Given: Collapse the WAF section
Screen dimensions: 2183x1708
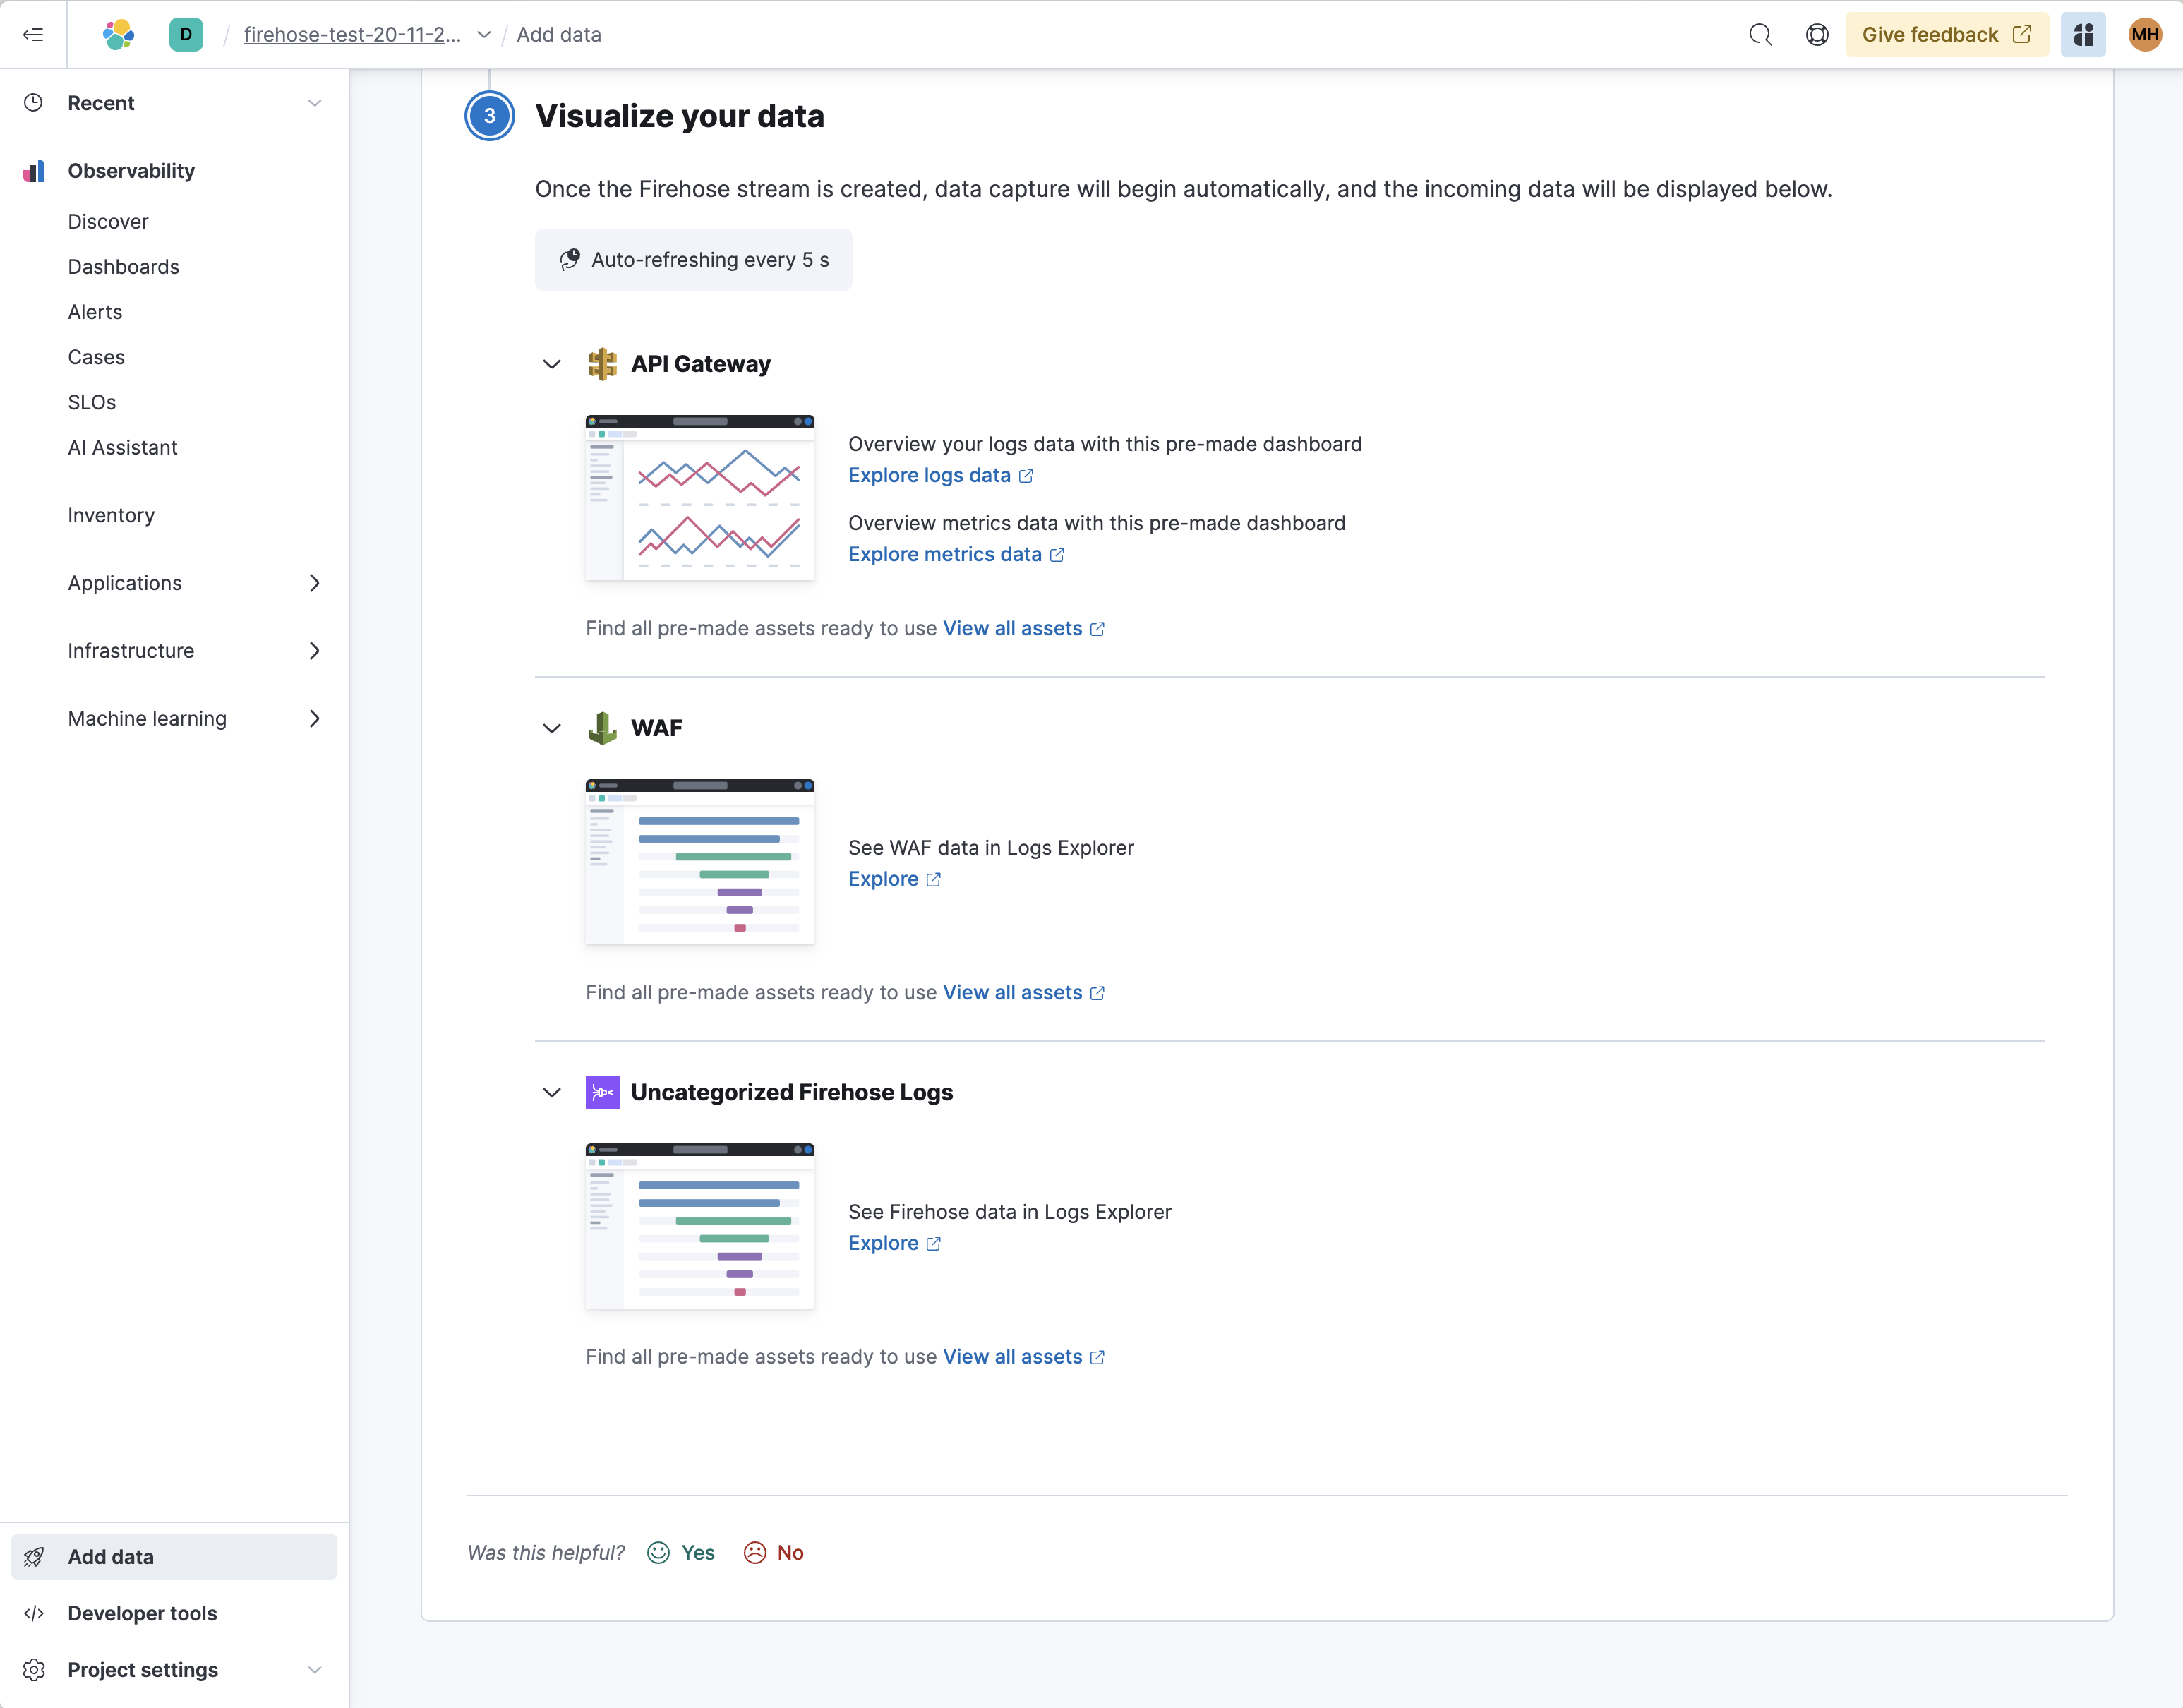Looking at the screenshot, I should (x=552, y=728).
